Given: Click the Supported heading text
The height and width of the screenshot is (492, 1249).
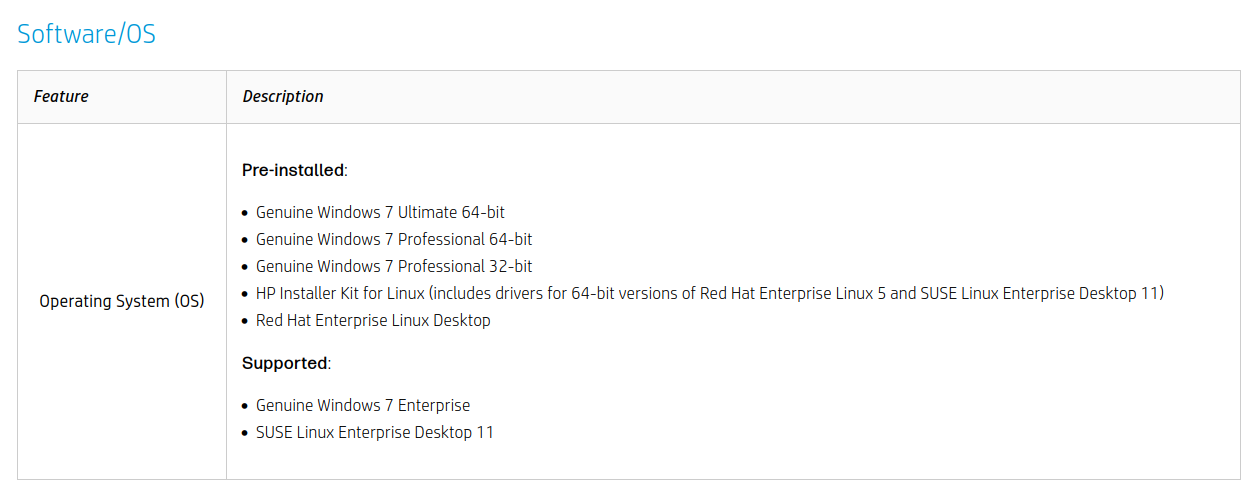Looking at the screenshot, I should pyautogui.click(x=285, y=363).
